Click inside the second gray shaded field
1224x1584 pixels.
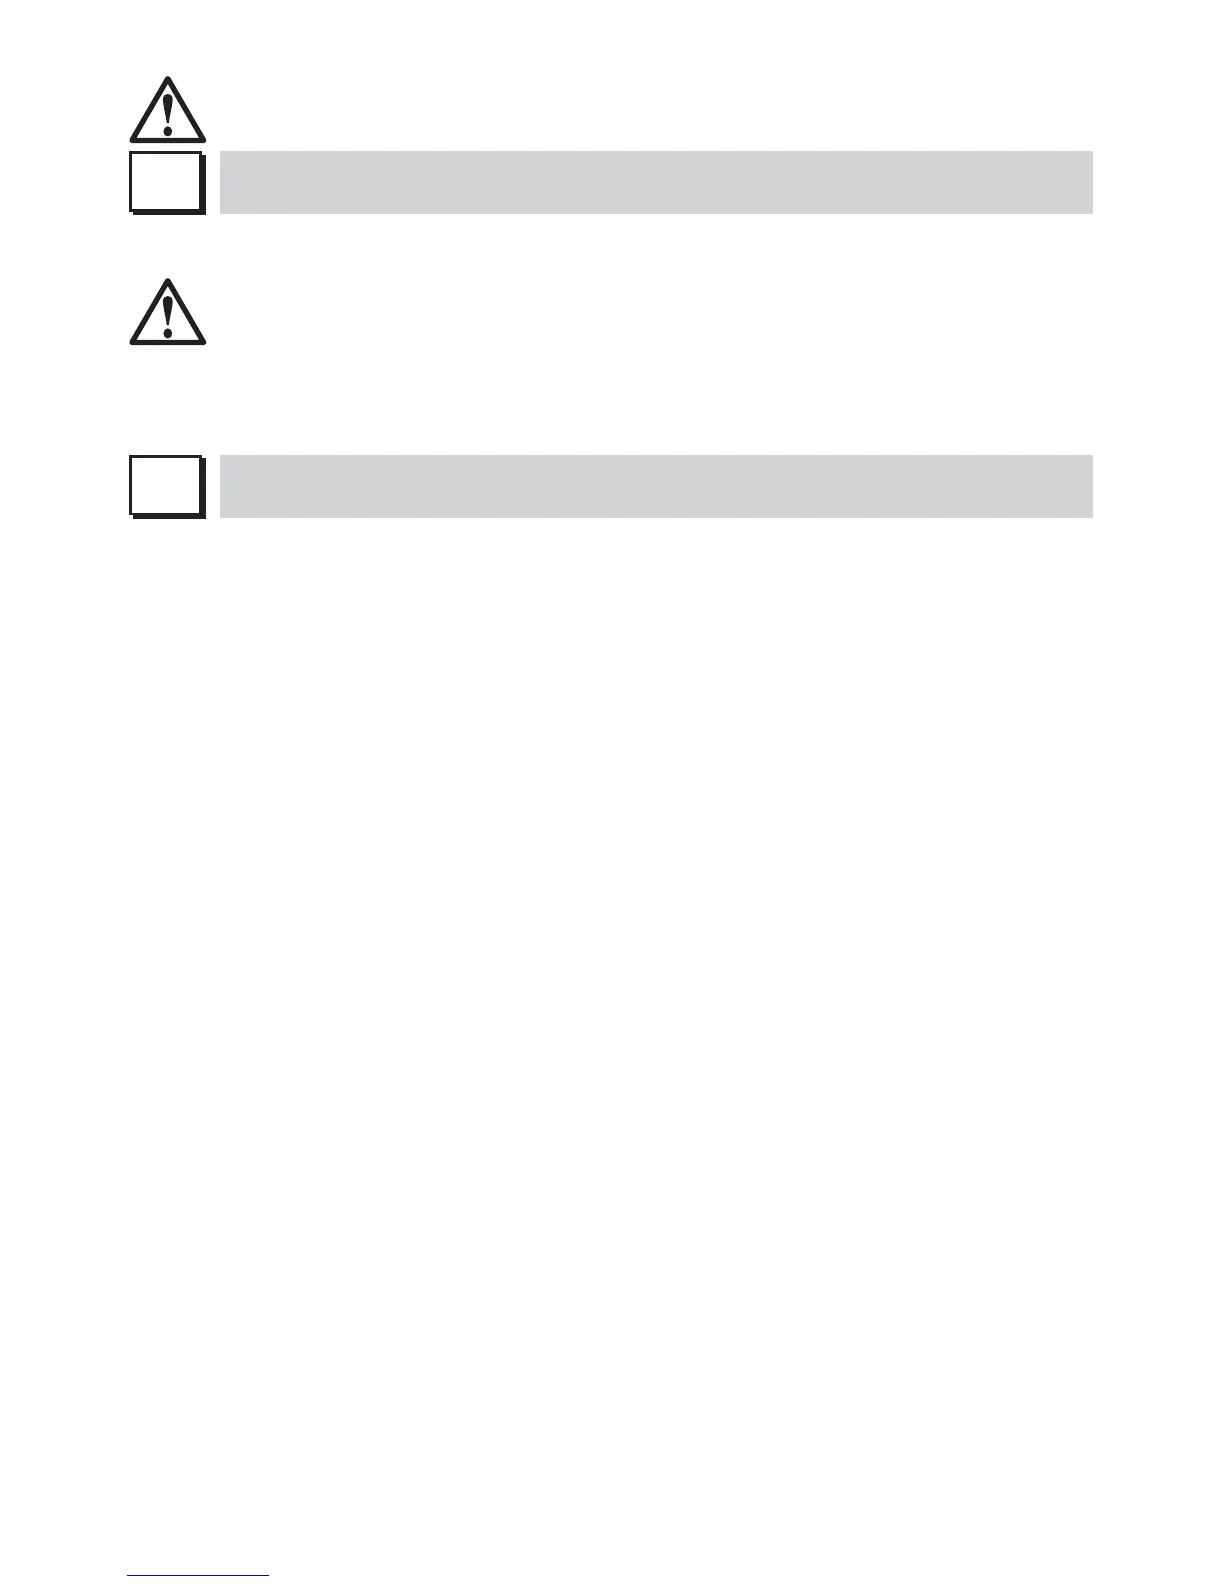tap(656, 486)
